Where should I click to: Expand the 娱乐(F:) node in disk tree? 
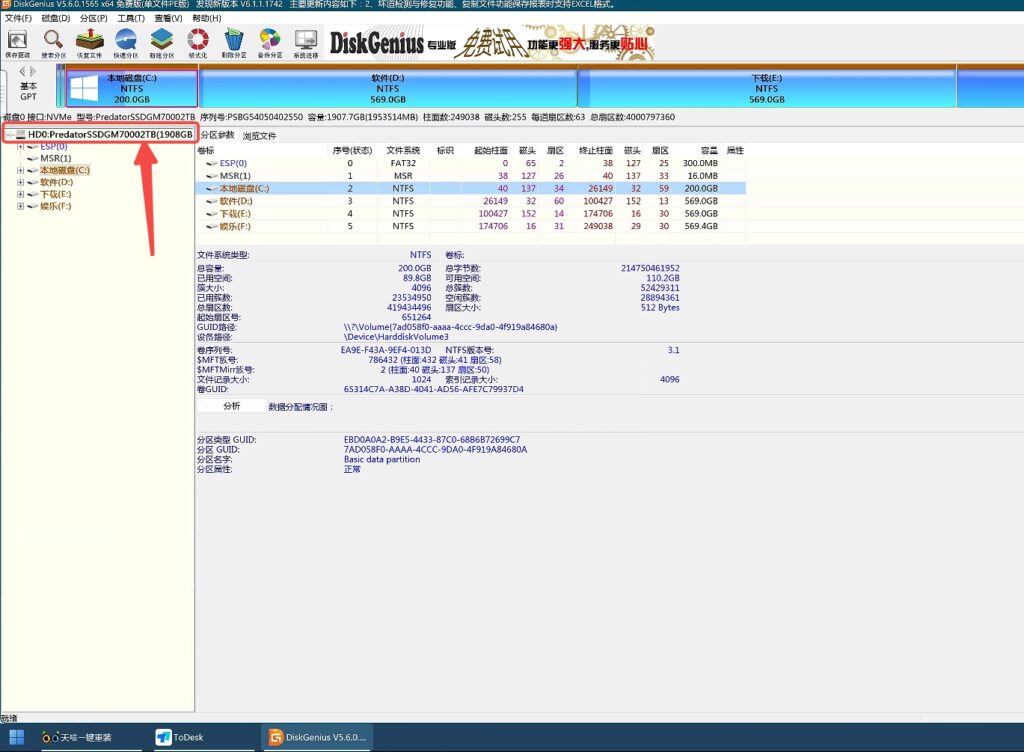pyautogui.click(x=20, y=207)
